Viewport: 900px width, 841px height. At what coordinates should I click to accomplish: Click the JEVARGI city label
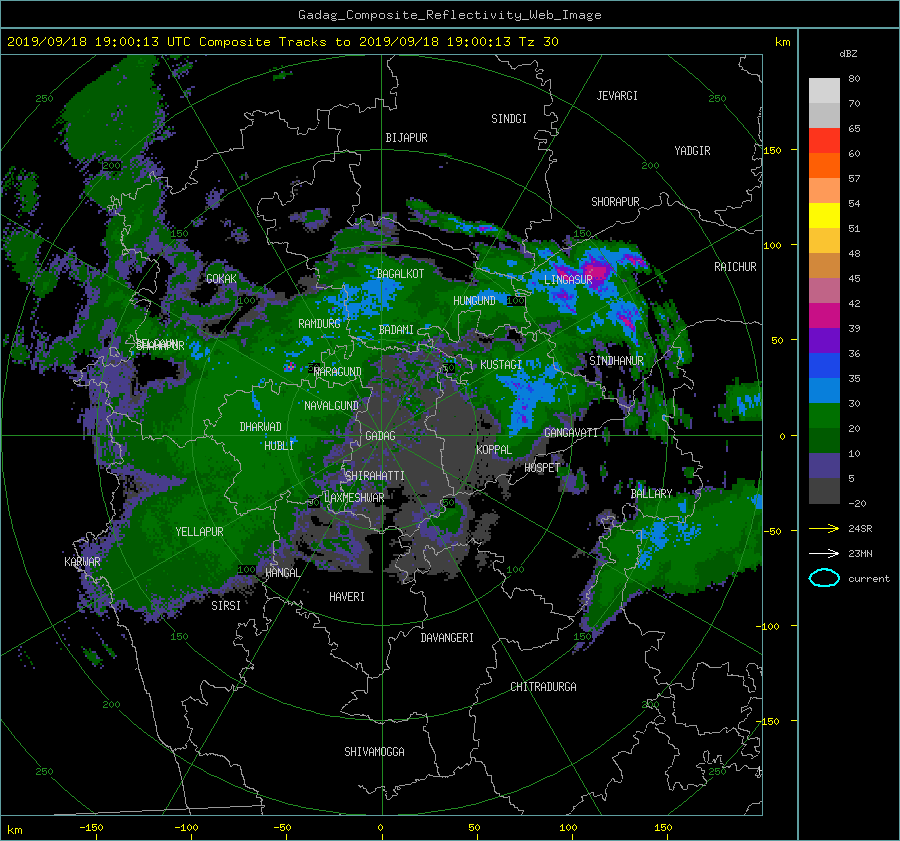(x=617, y=96)
